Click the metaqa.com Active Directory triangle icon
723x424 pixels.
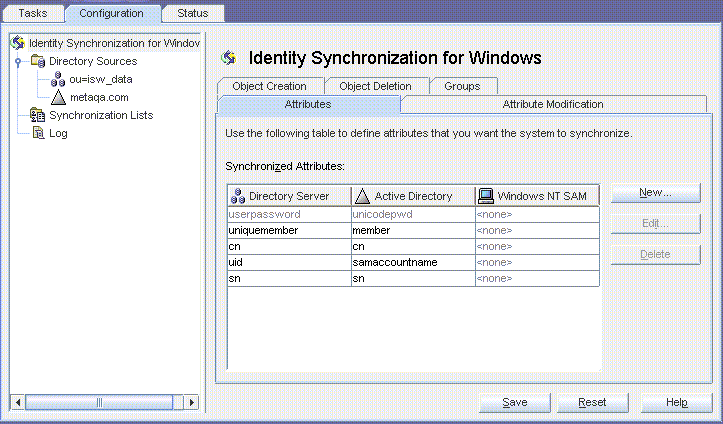click(x=58, y=97)
